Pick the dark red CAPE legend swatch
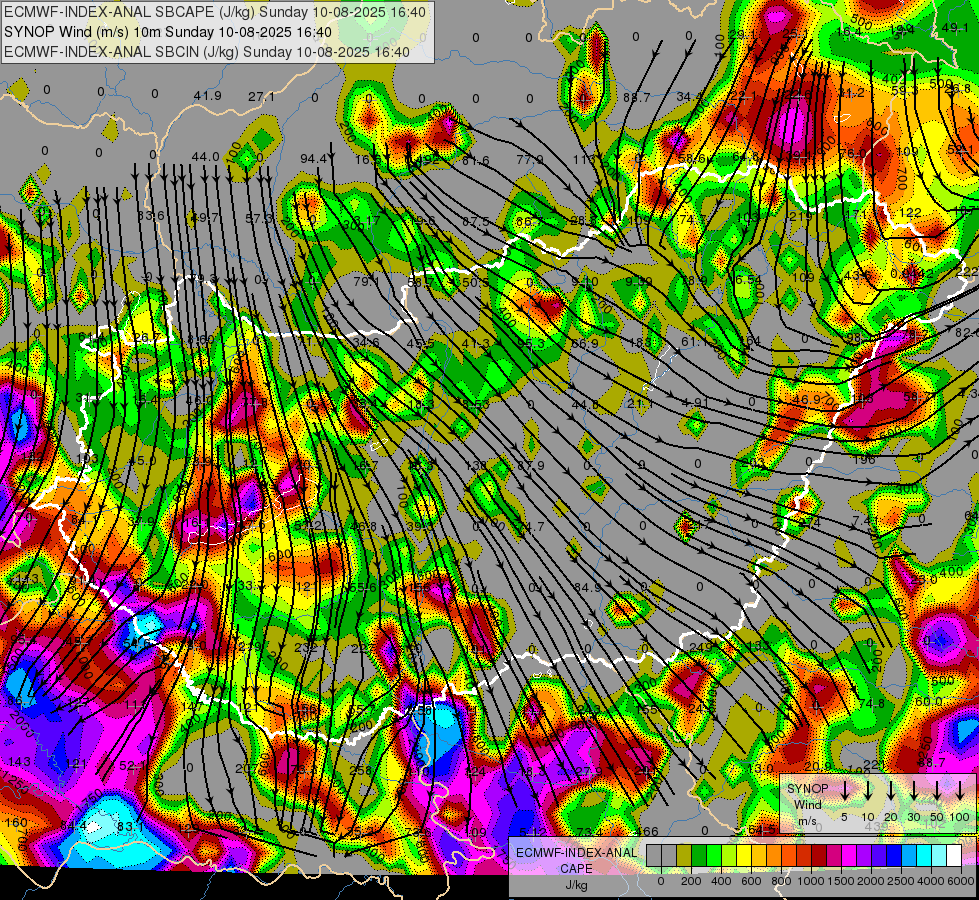979x900 pixels. pos(819,856)
